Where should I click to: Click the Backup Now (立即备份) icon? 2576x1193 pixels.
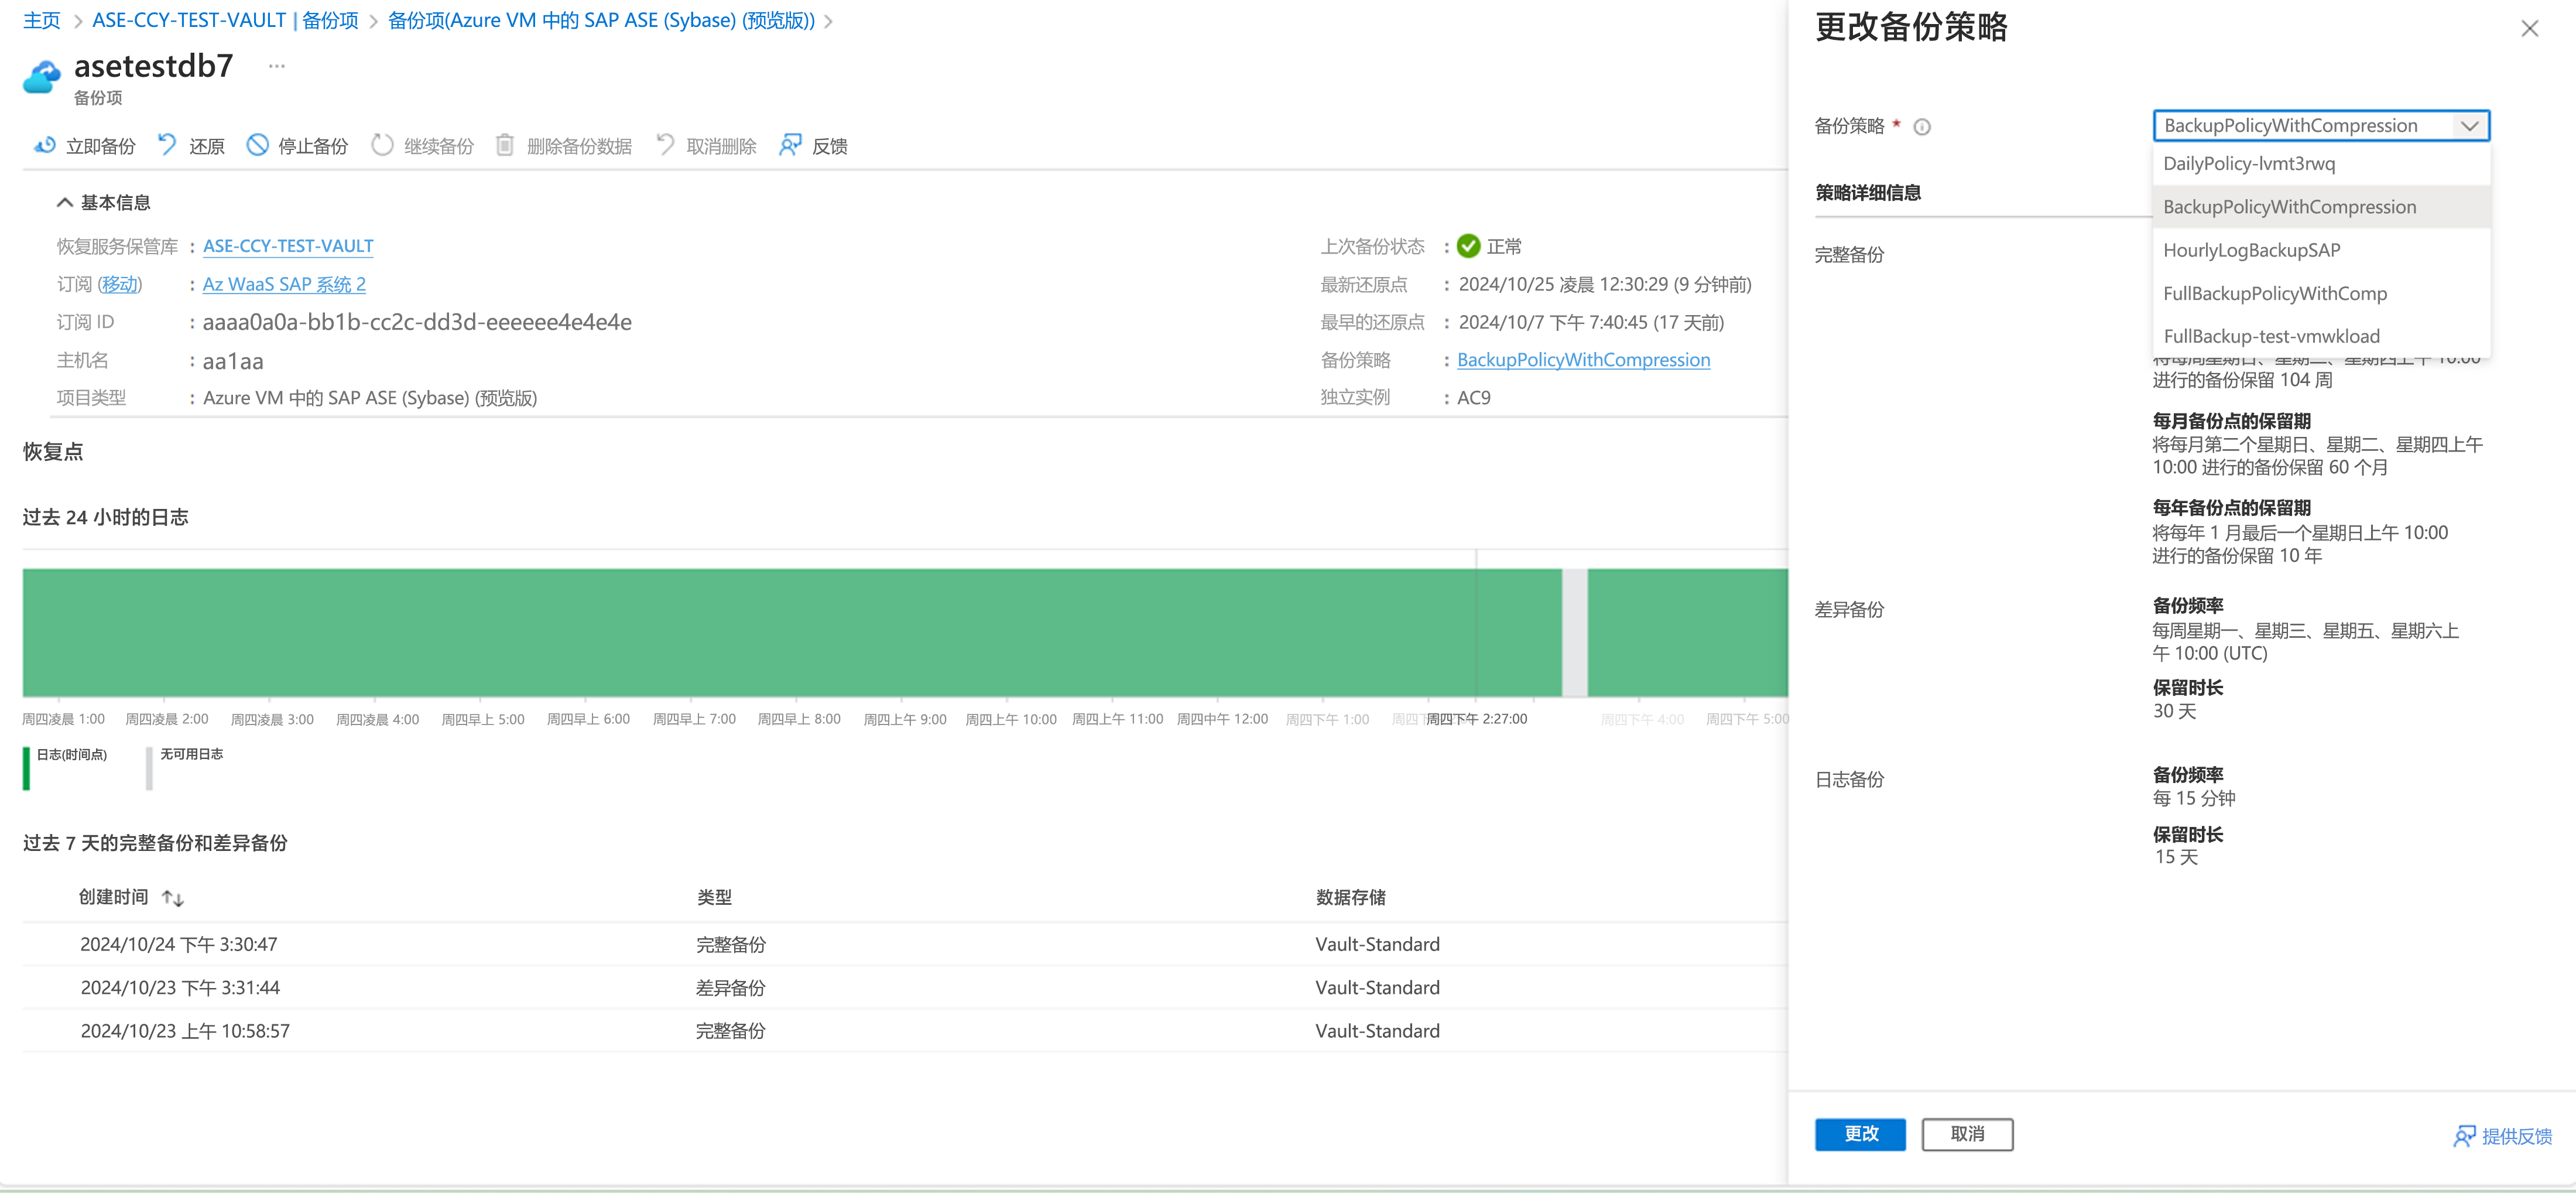point(44,146)
